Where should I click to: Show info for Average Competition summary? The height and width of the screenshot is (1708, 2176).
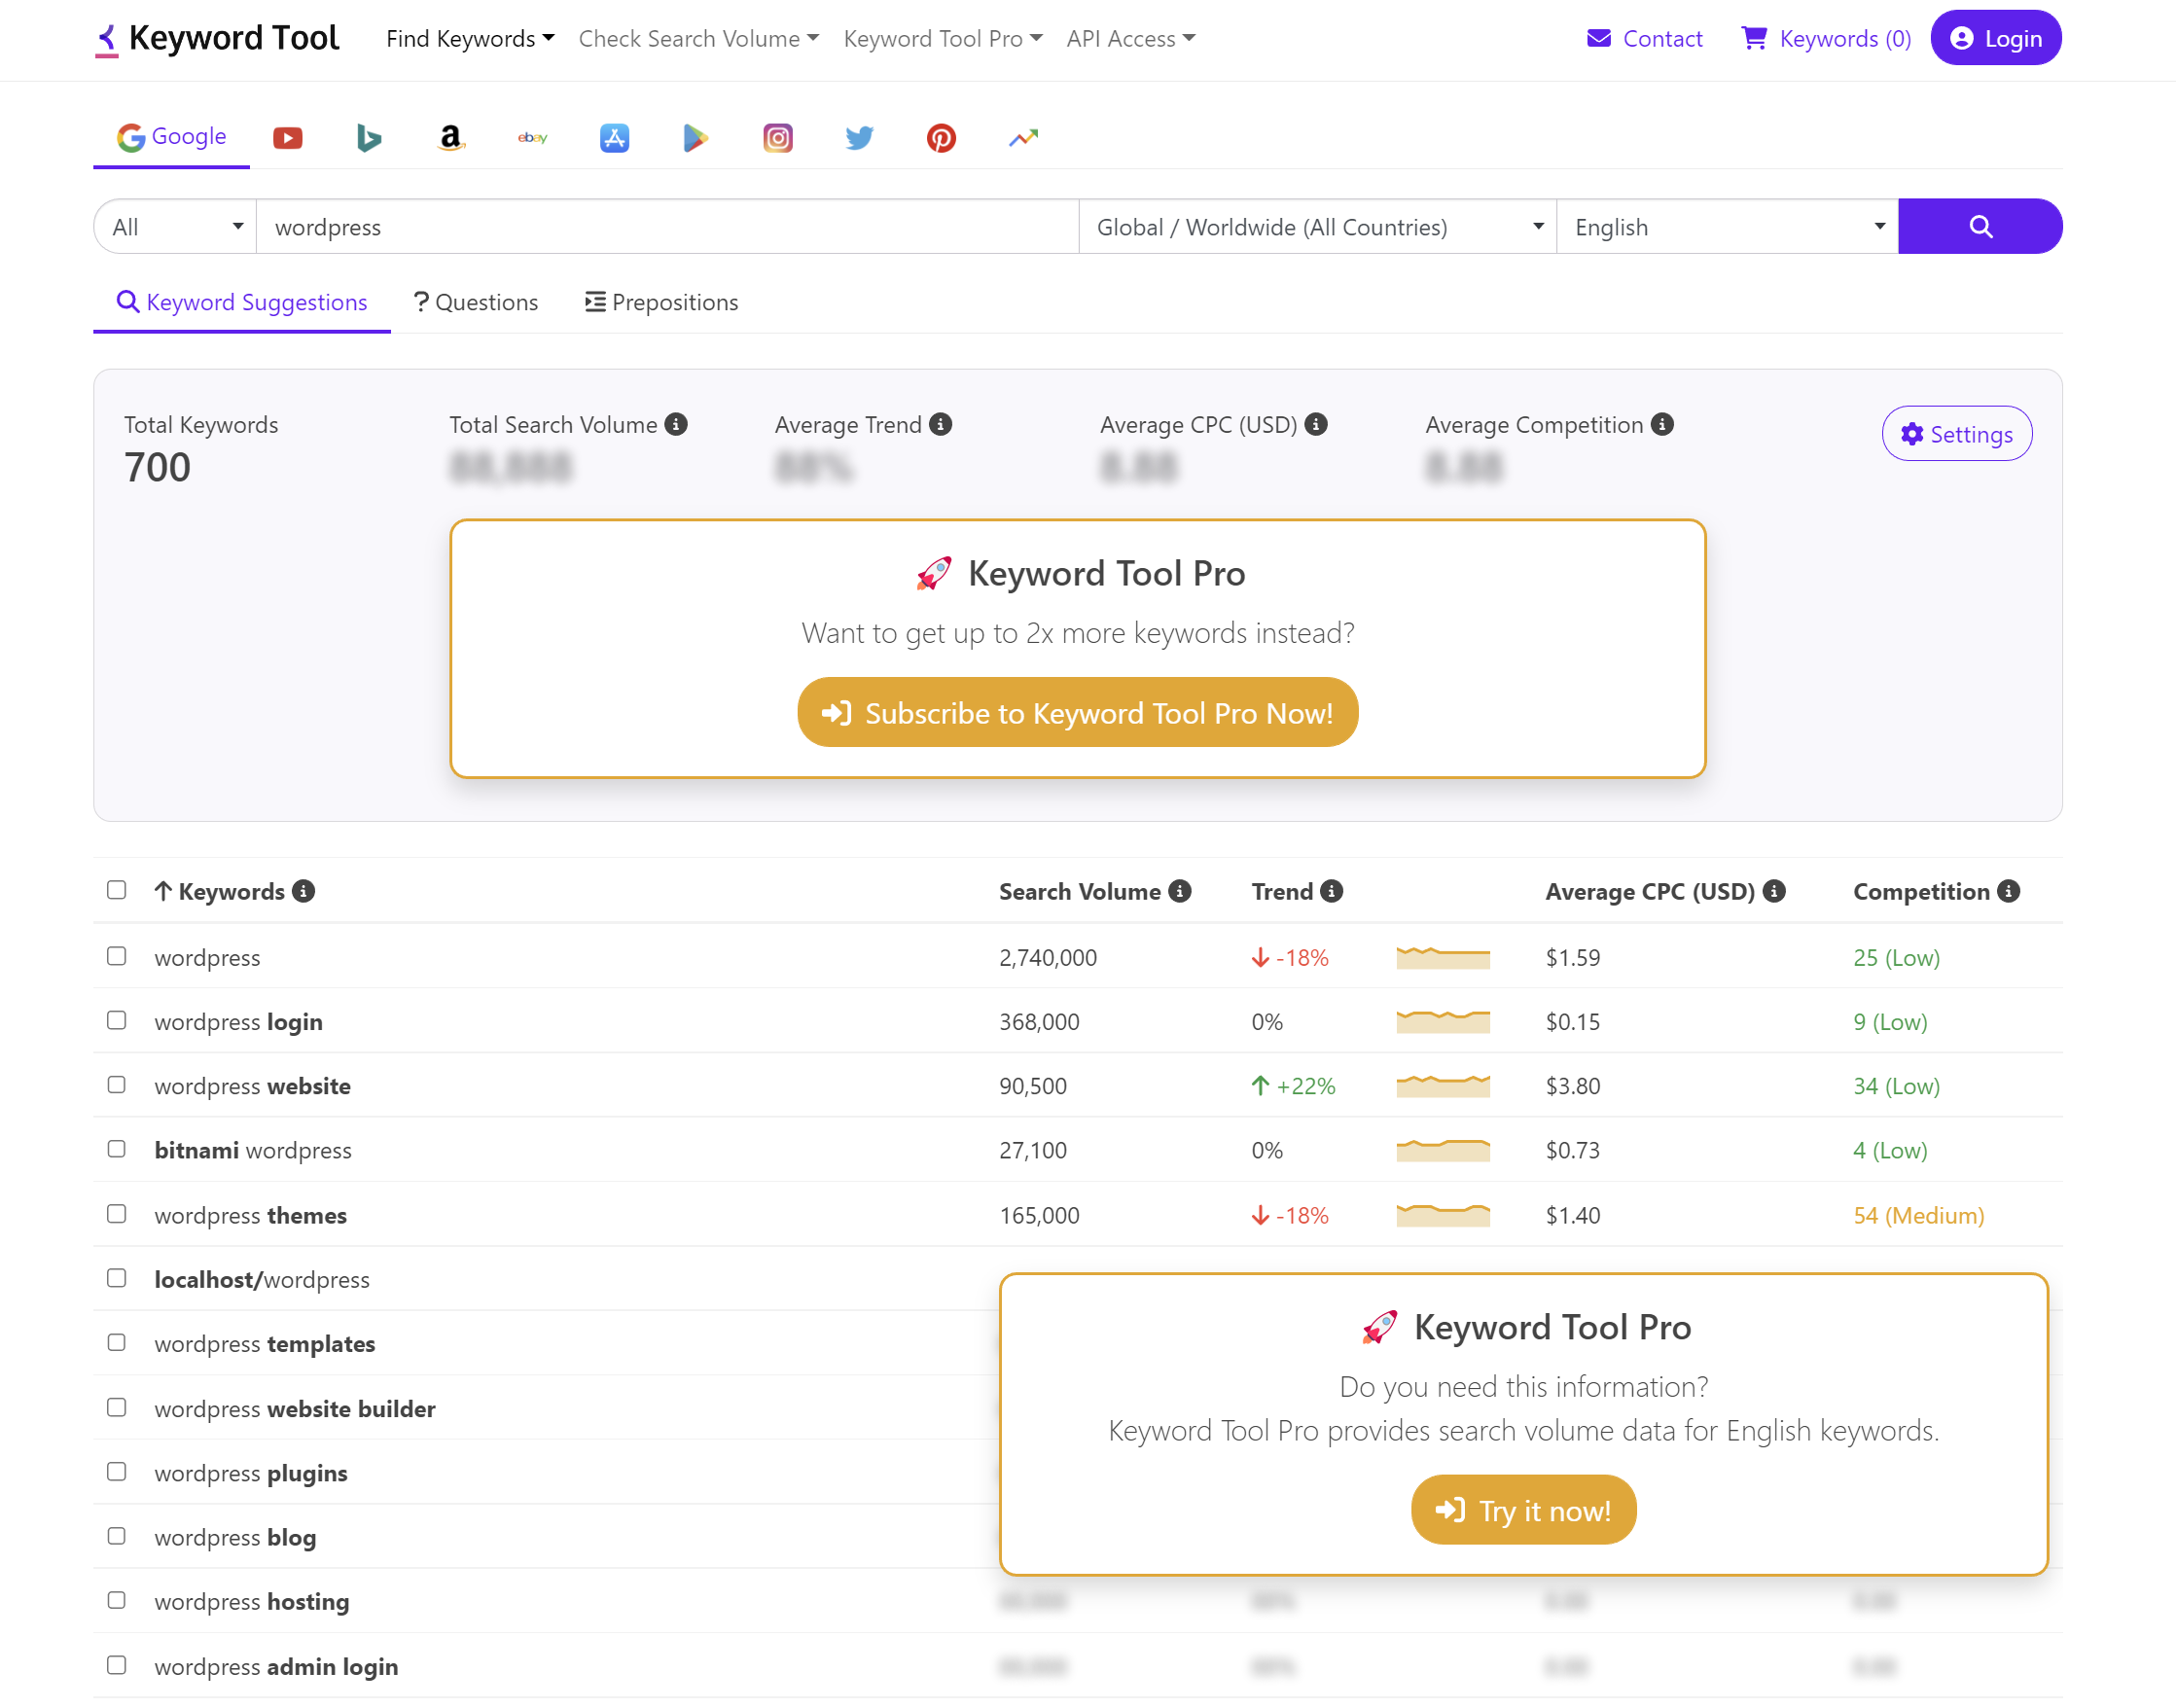click(1663, 424)
